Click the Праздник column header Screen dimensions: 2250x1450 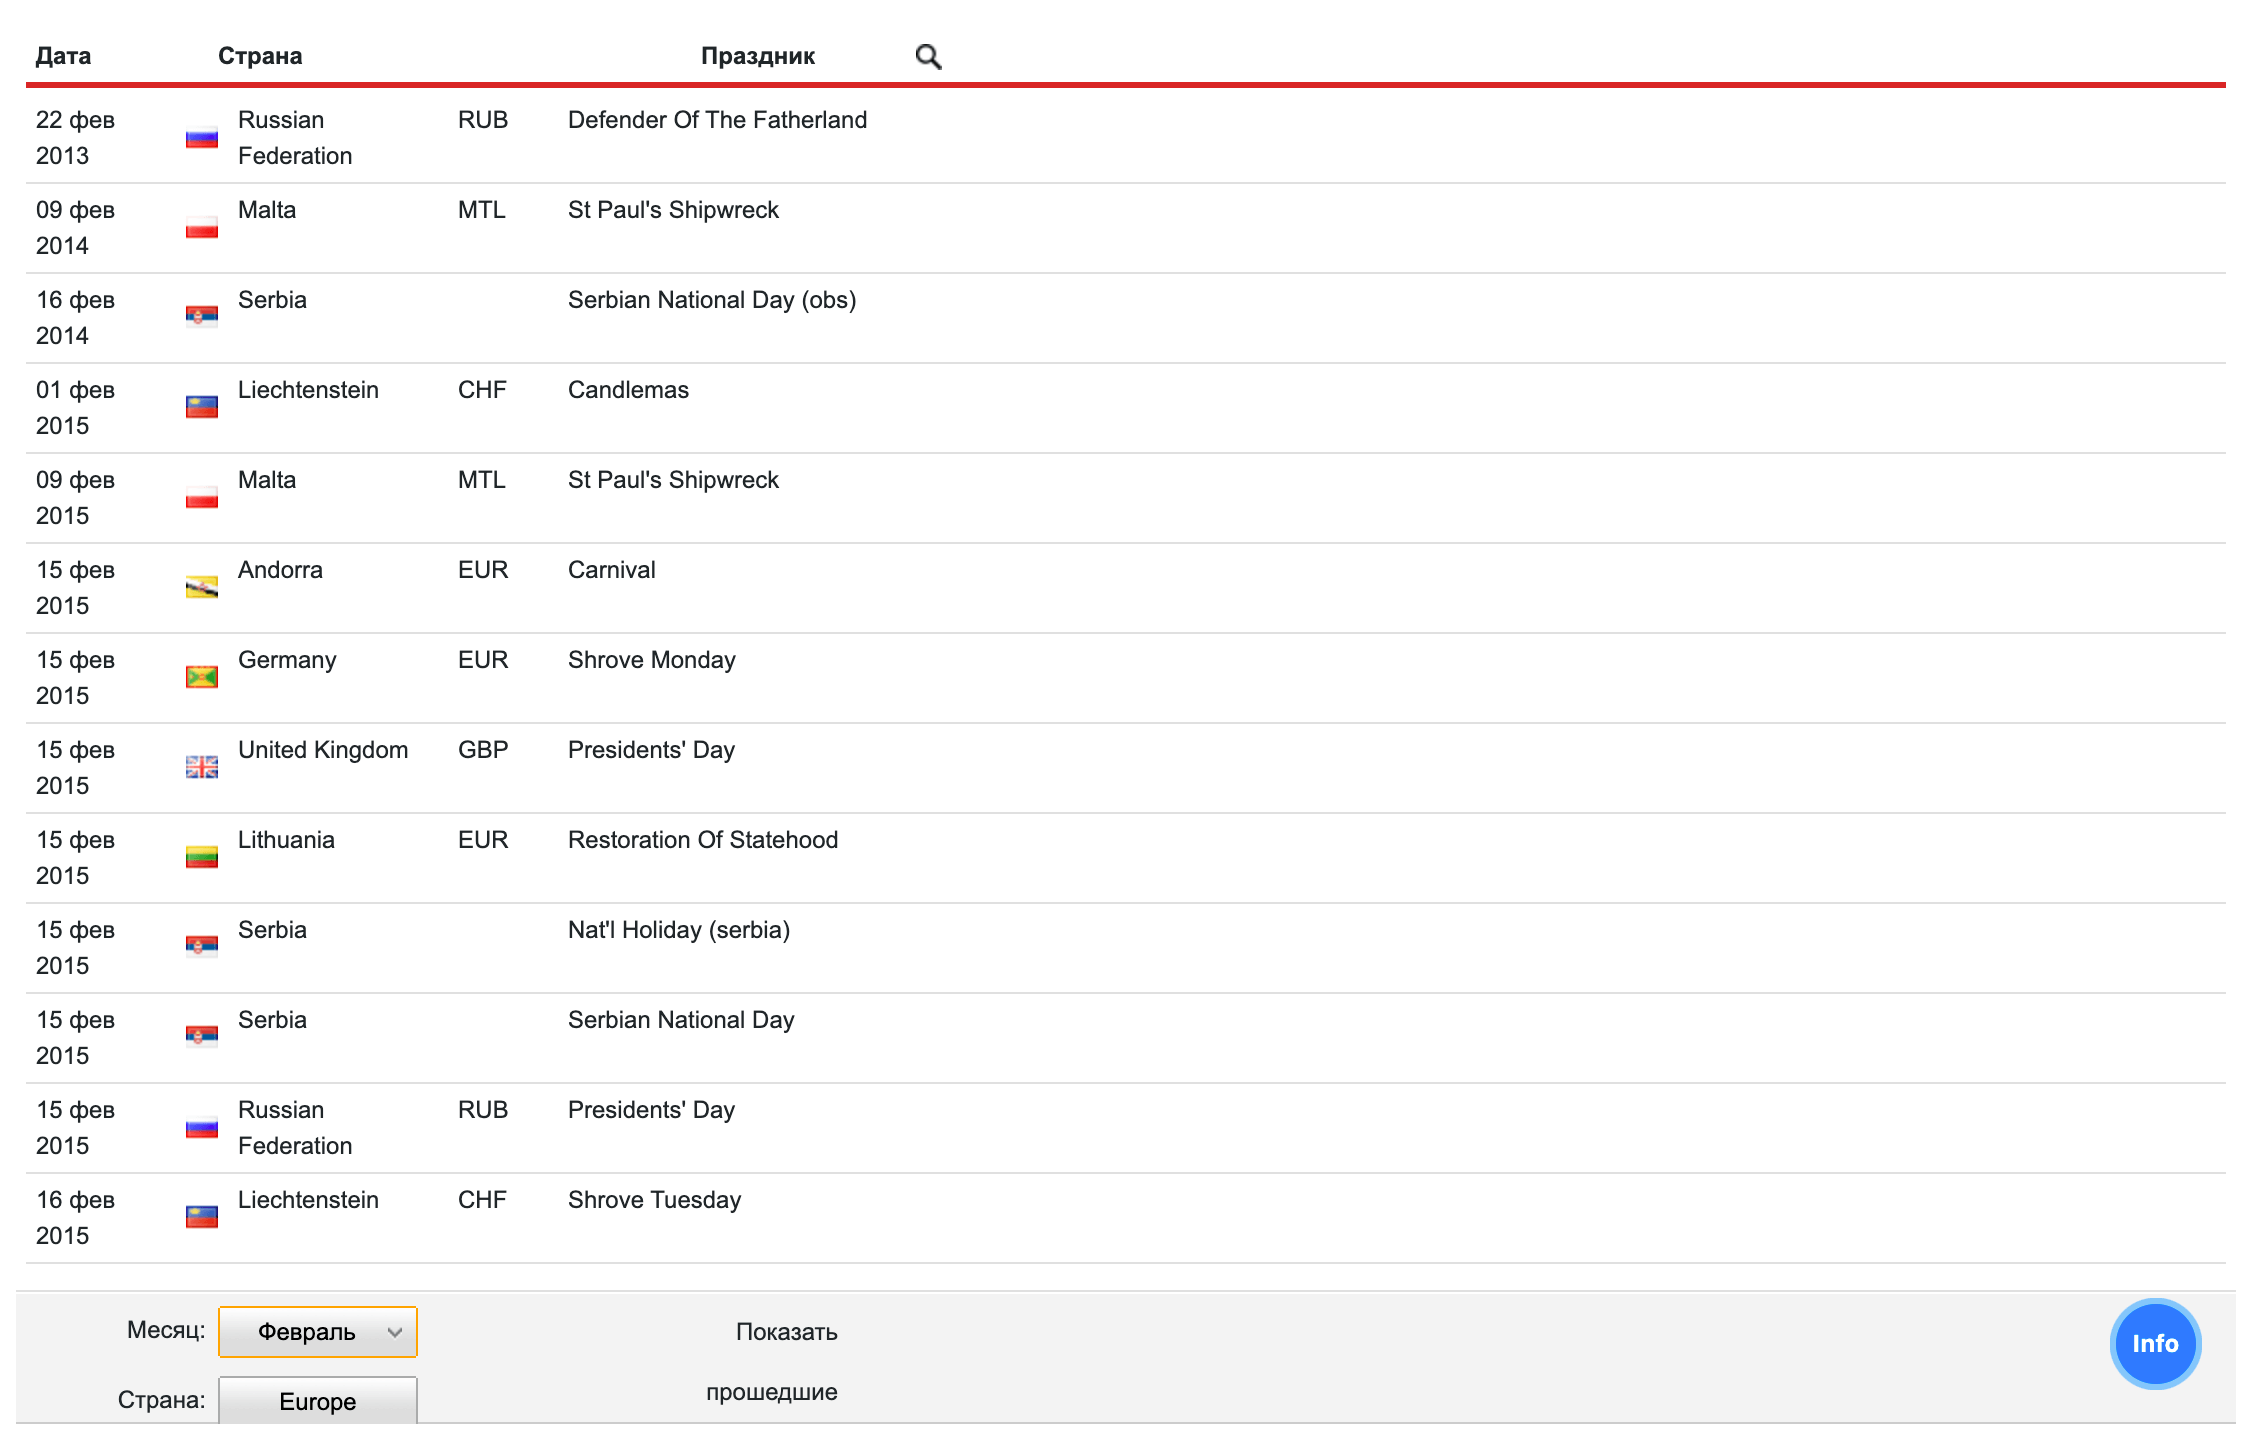click(757, 56)
